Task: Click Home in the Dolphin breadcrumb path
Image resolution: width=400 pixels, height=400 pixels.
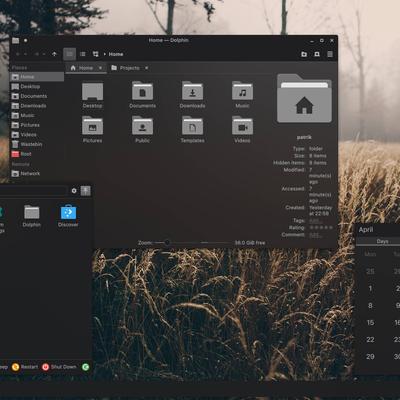Action: pos(116,54)
